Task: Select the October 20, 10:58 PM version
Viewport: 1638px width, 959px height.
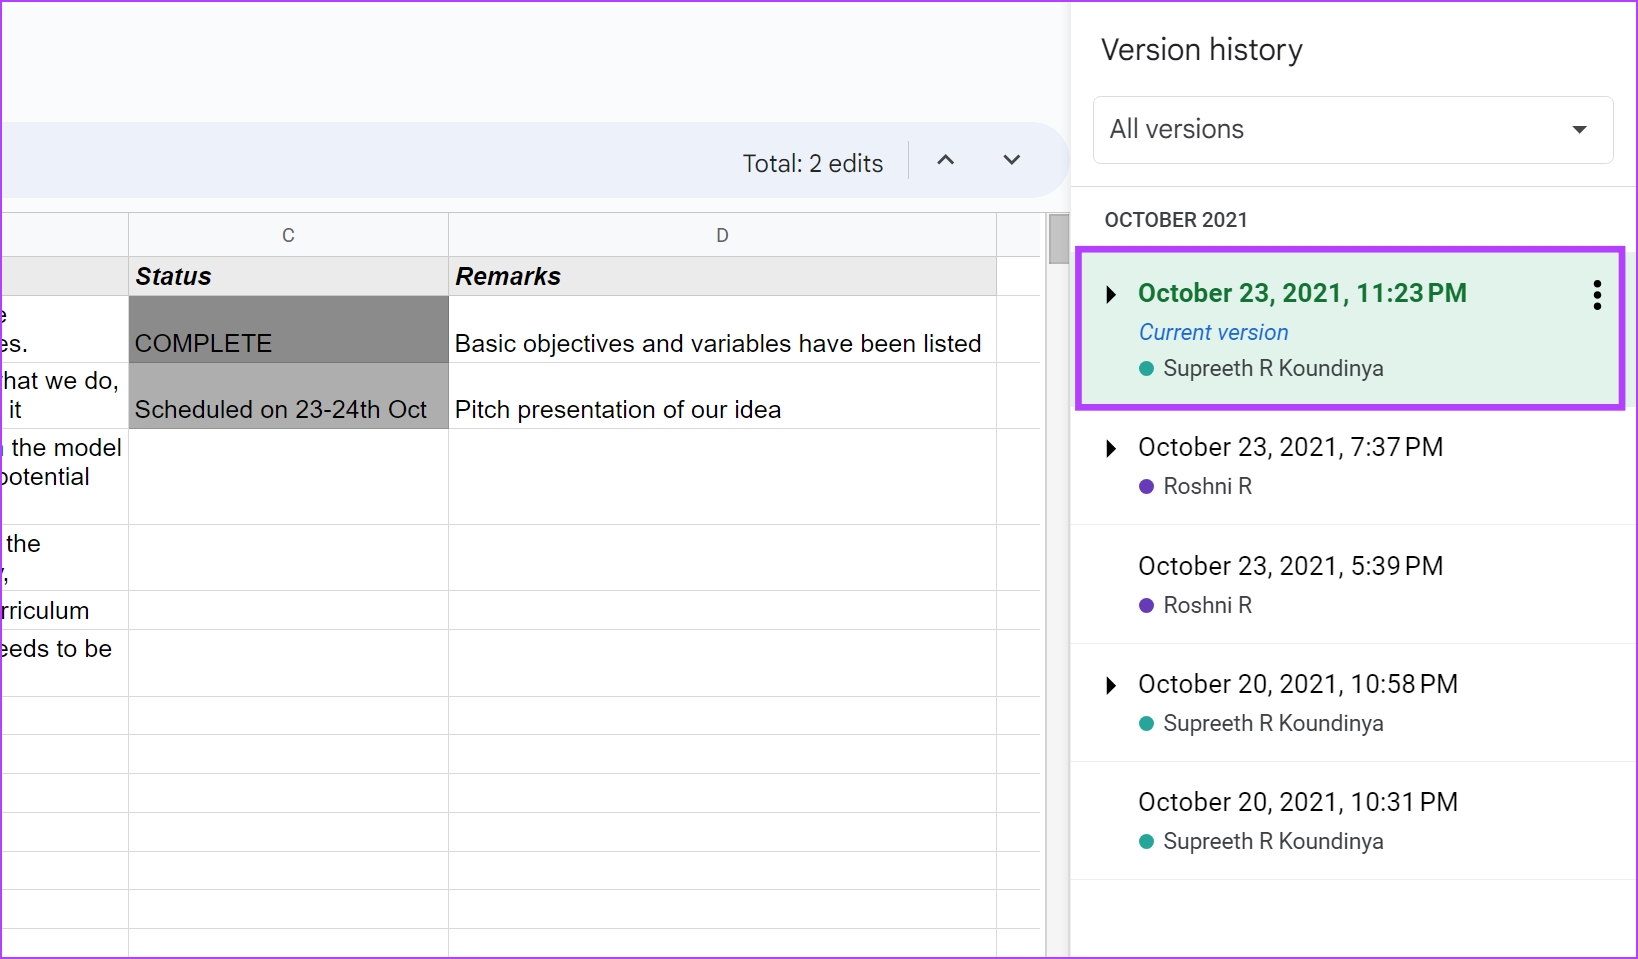Action: point(1297,685)
